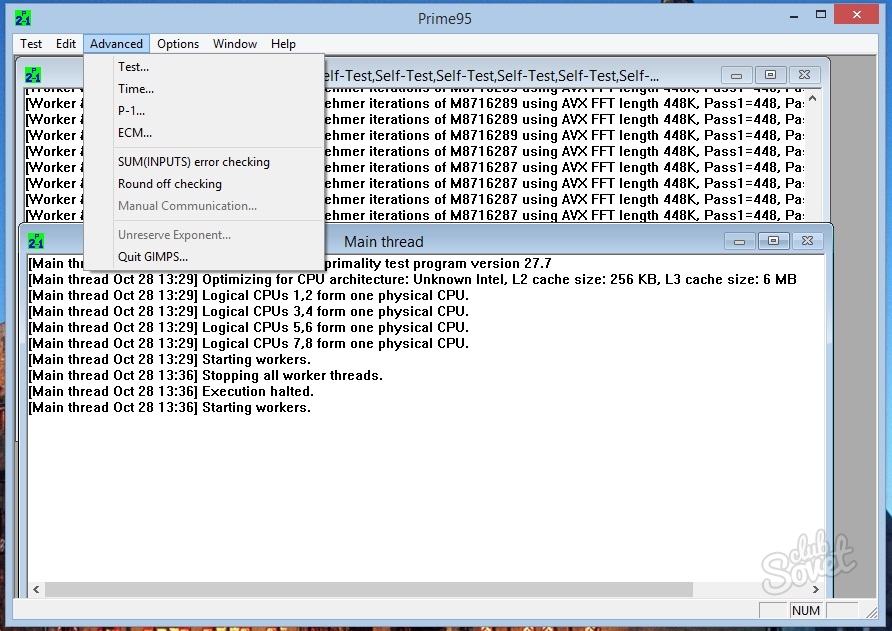Viewport: 892px width, 631px height.
Task: Choose ECM... in the Advanced menu
Action: [x=134, y=133]
